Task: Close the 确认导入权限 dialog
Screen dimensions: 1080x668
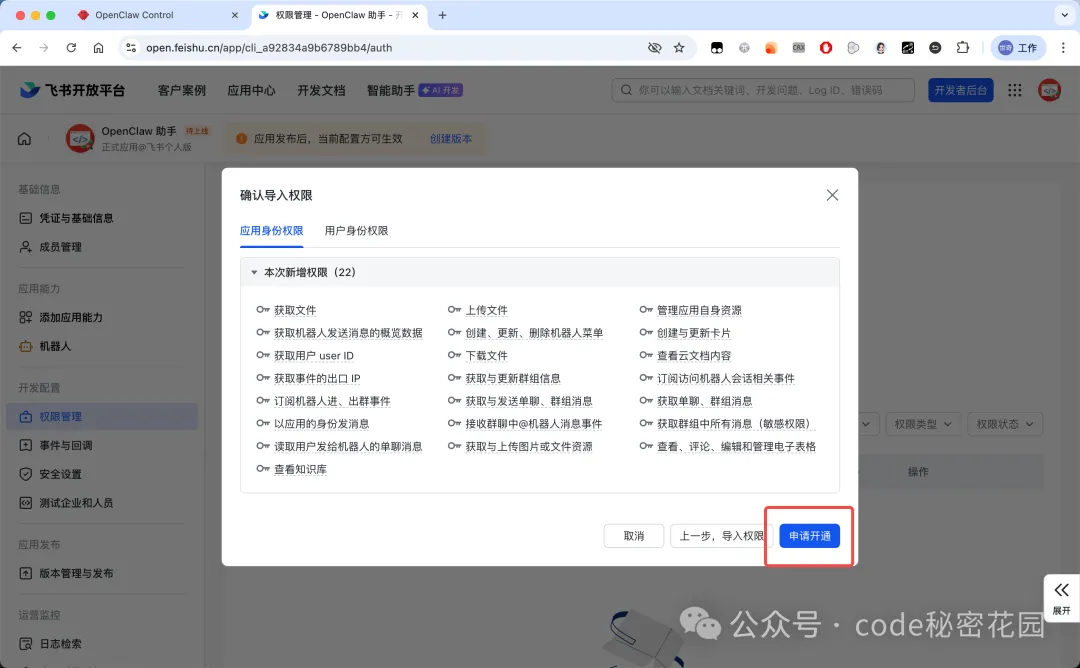Action: pos(832,195)
